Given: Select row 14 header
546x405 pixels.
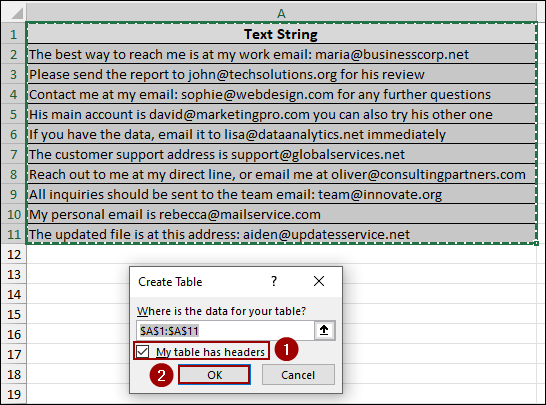Looking at the screenshot, I should pyautogui.click(x=14, y=295).
